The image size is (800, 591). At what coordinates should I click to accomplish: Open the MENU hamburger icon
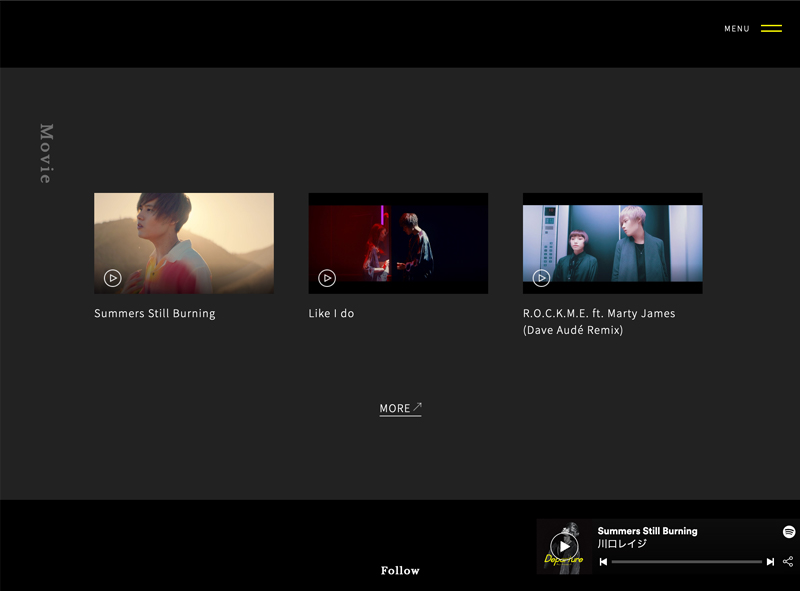click(x=771, y=29)
